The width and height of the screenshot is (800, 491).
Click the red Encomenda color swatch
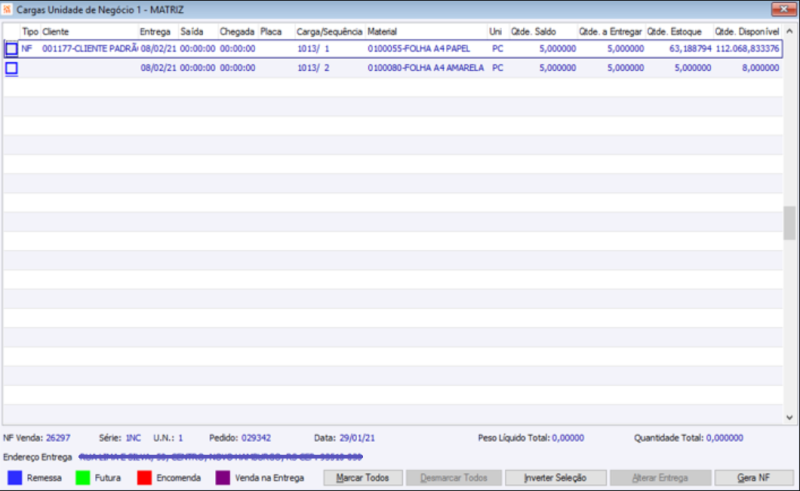pos(144,478)
